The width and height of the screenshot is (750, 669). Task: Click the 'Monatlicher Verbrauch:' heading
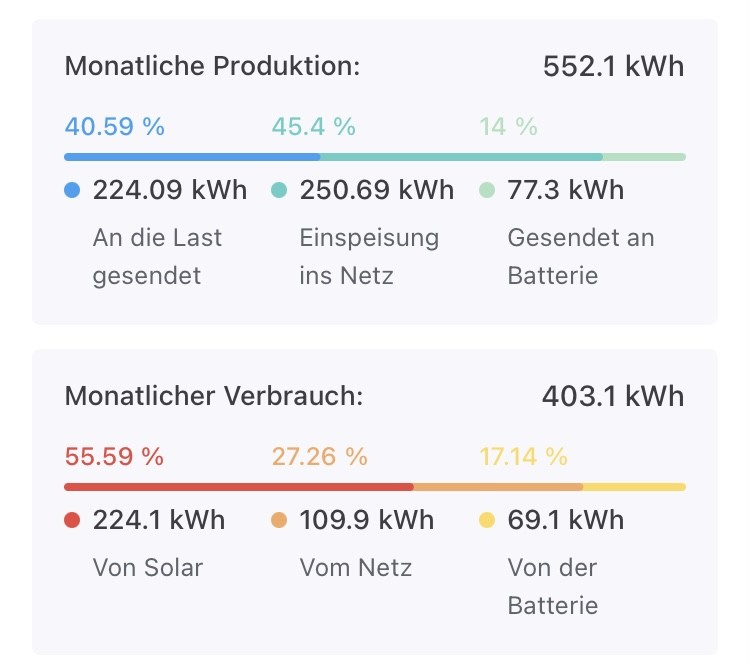tap(213, 396)
